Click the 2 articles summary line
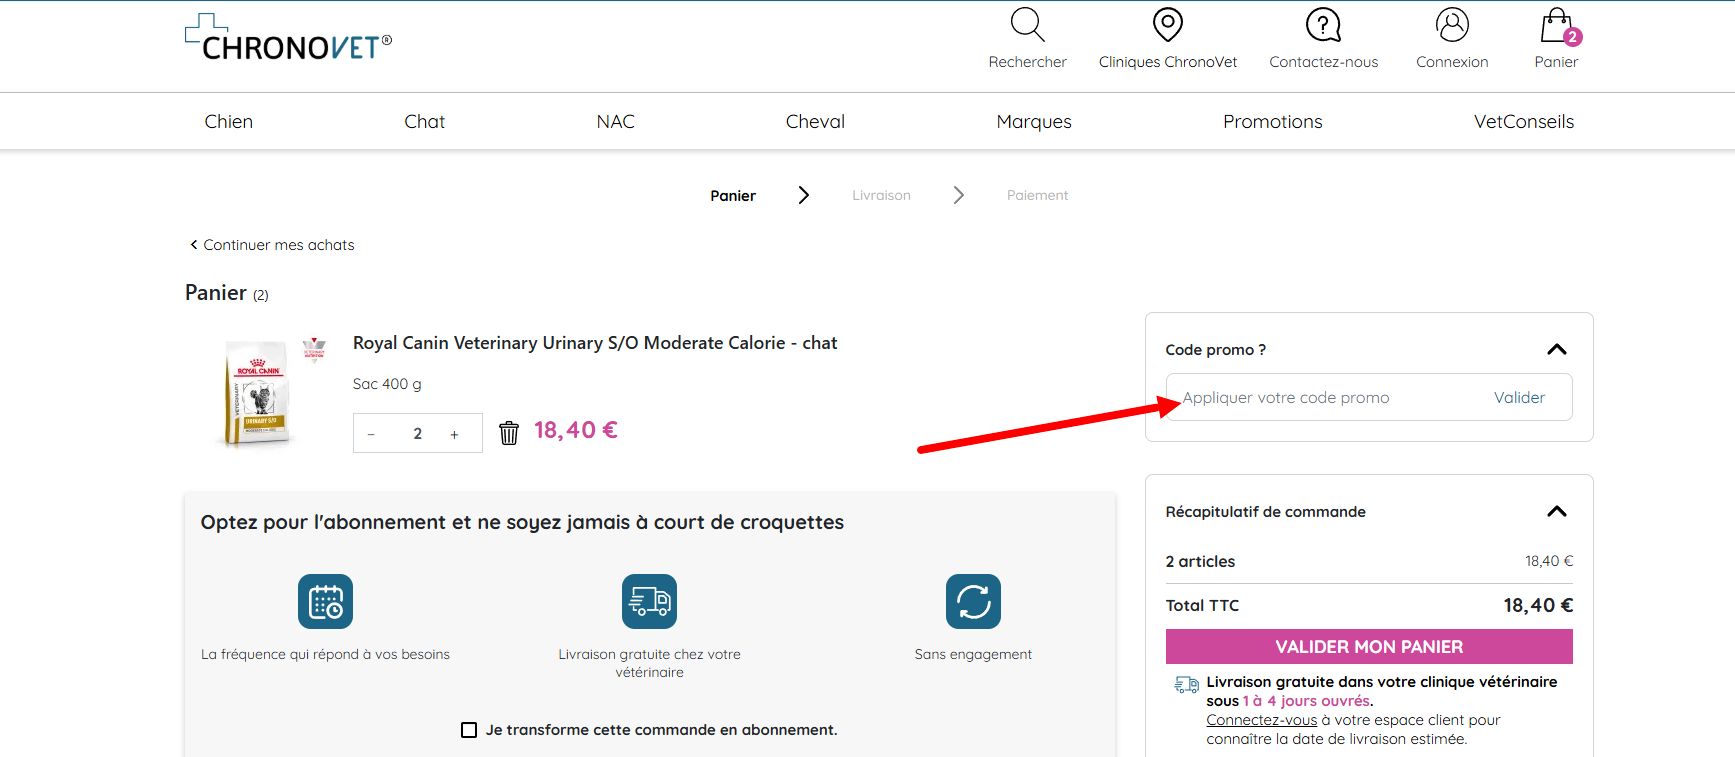This screenshot has height=757, width=1735. (x=1369, y=562)
